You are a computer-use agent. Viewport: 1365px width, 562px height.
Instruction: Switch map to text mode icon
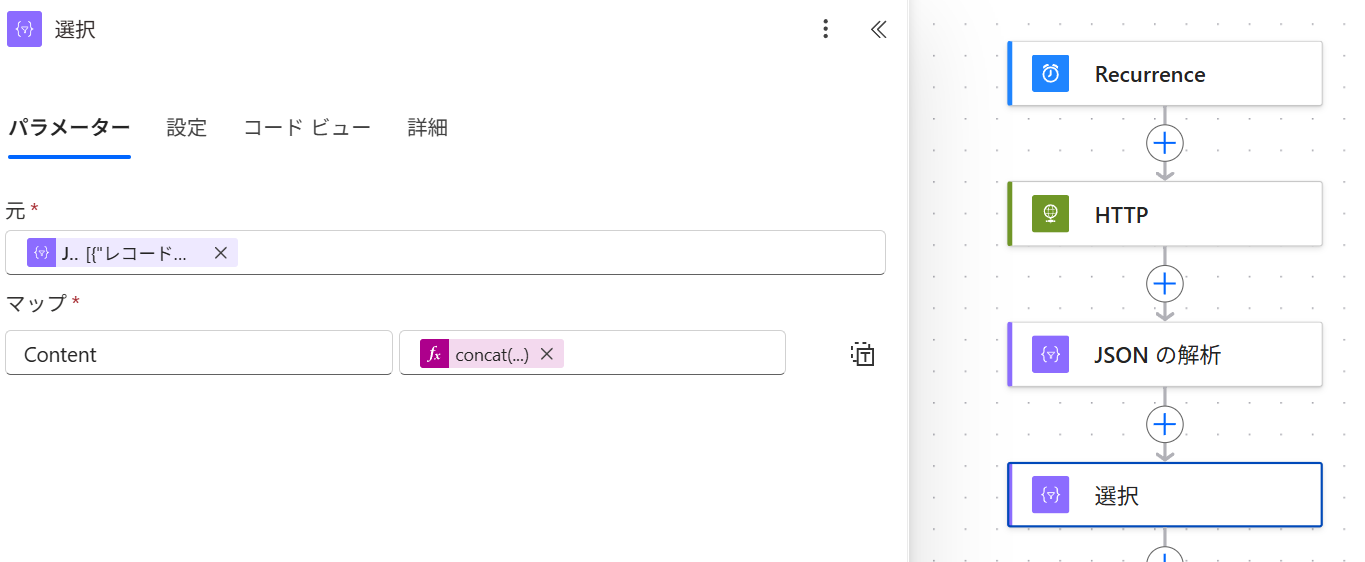pyautogui.click(x=862, y=354)
